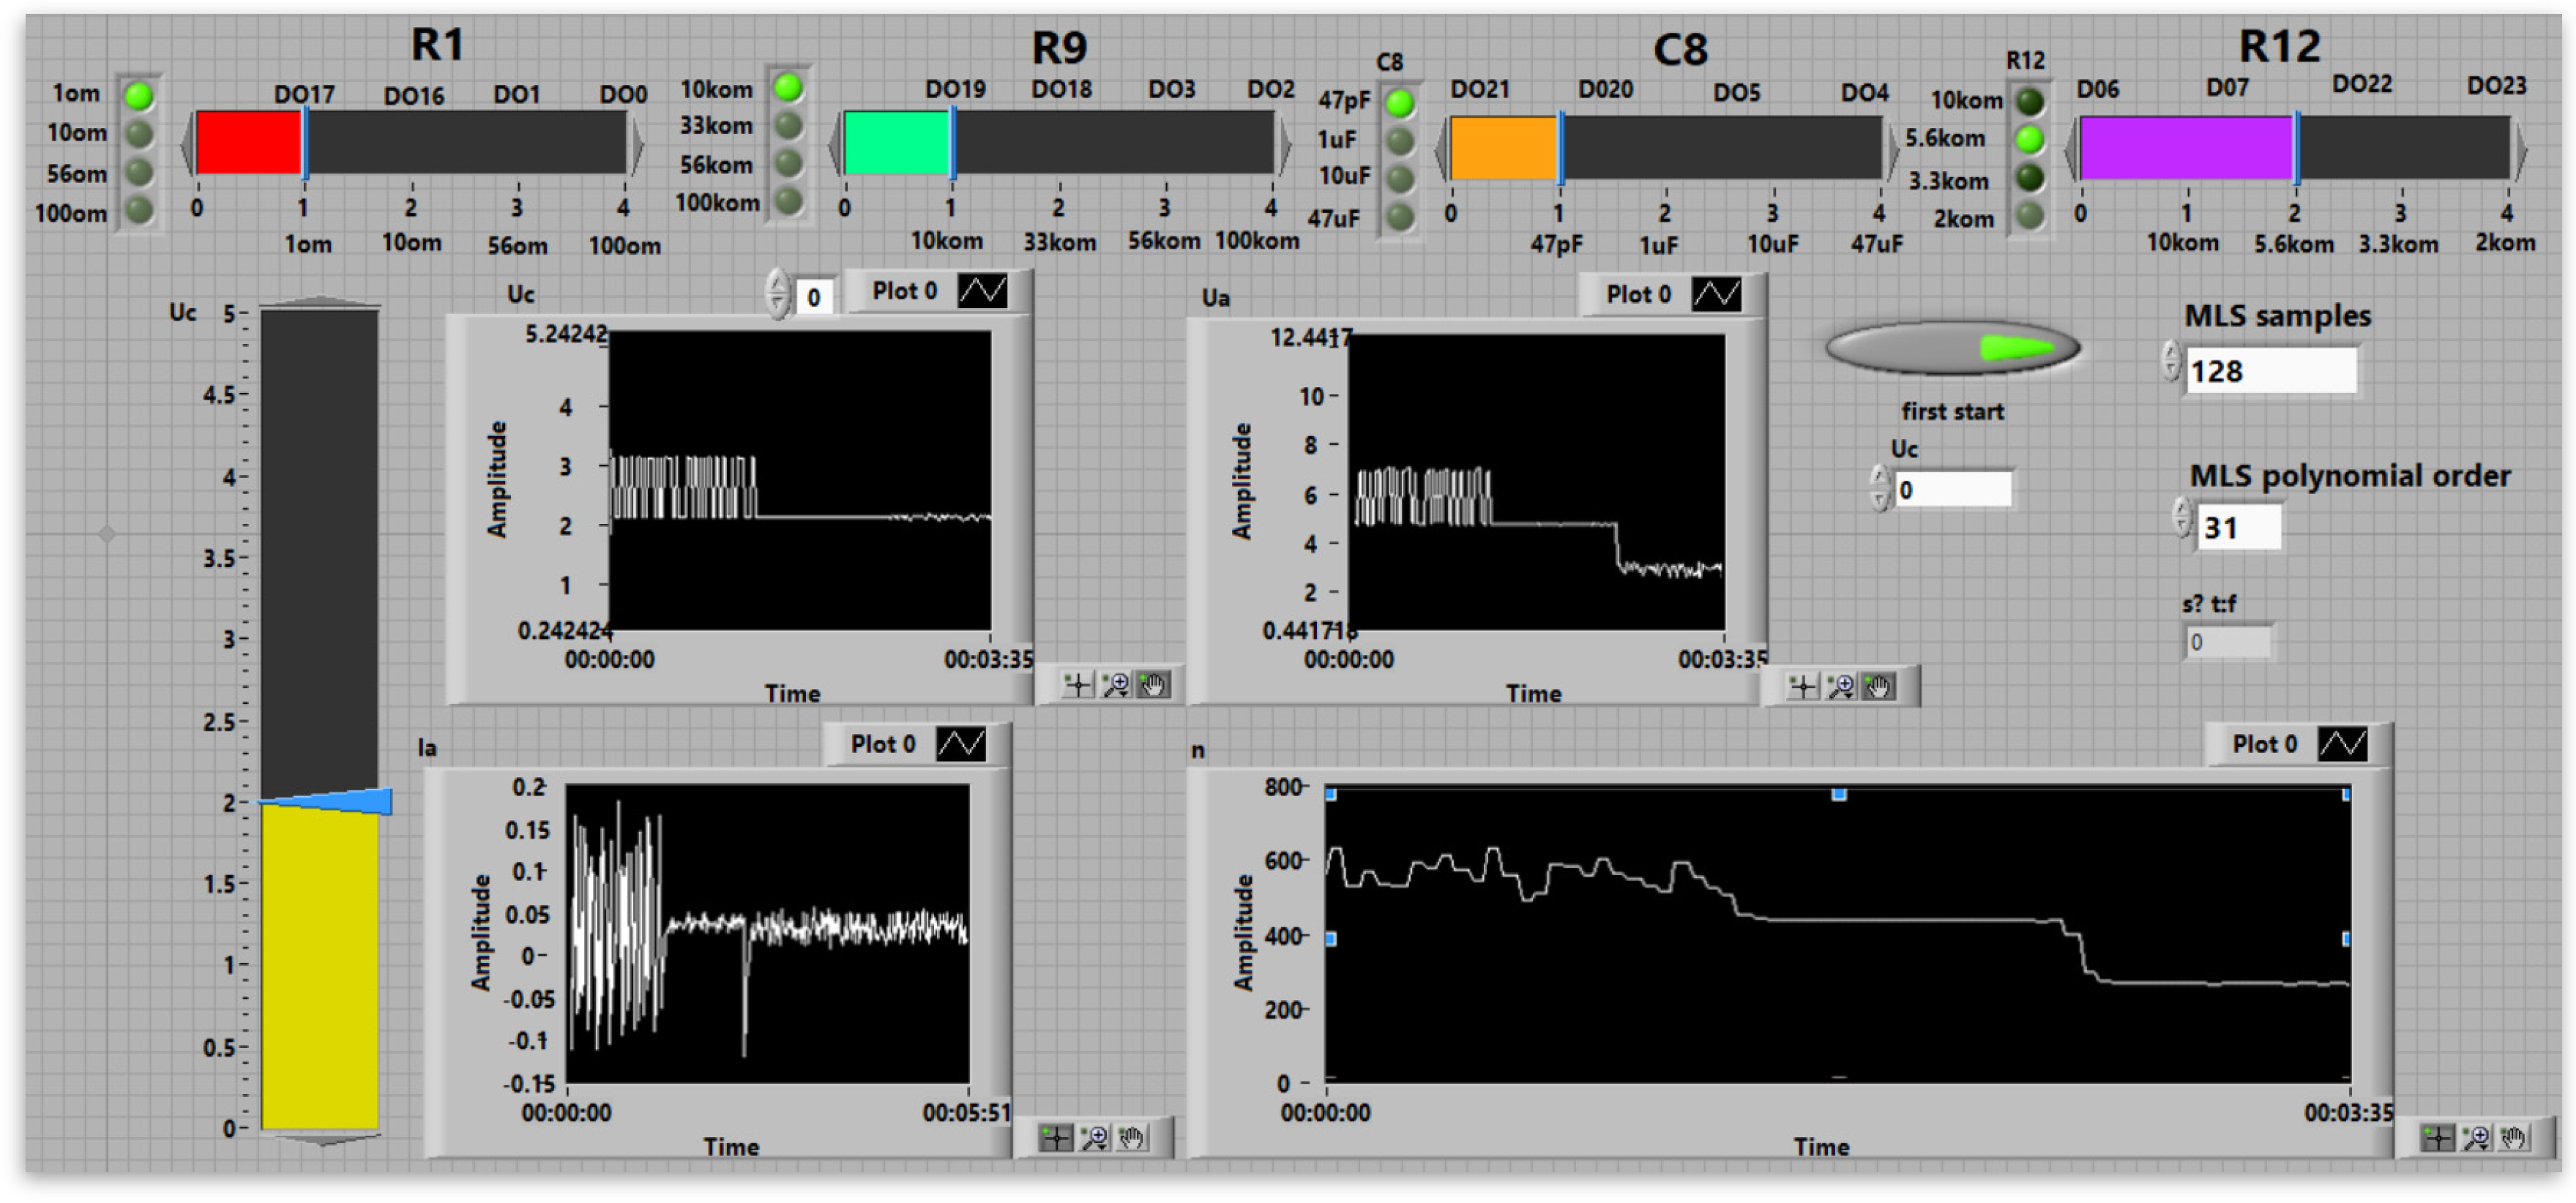
Task: Click the 5.24242 maximum on Uc axis
Action: tap(567, 334)
